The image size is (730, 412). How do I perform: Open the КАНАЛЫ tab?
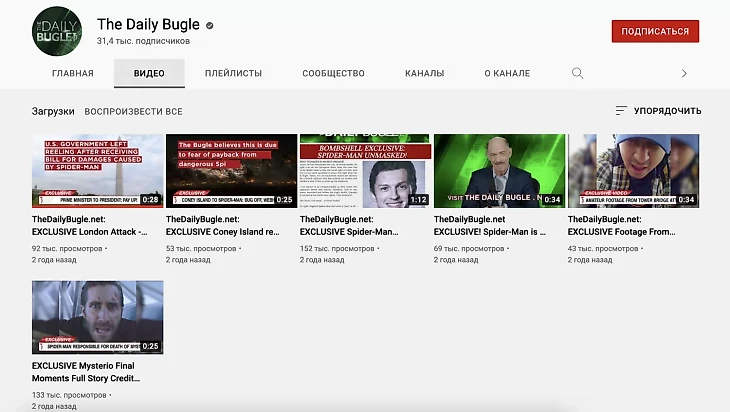click(425, 73)
